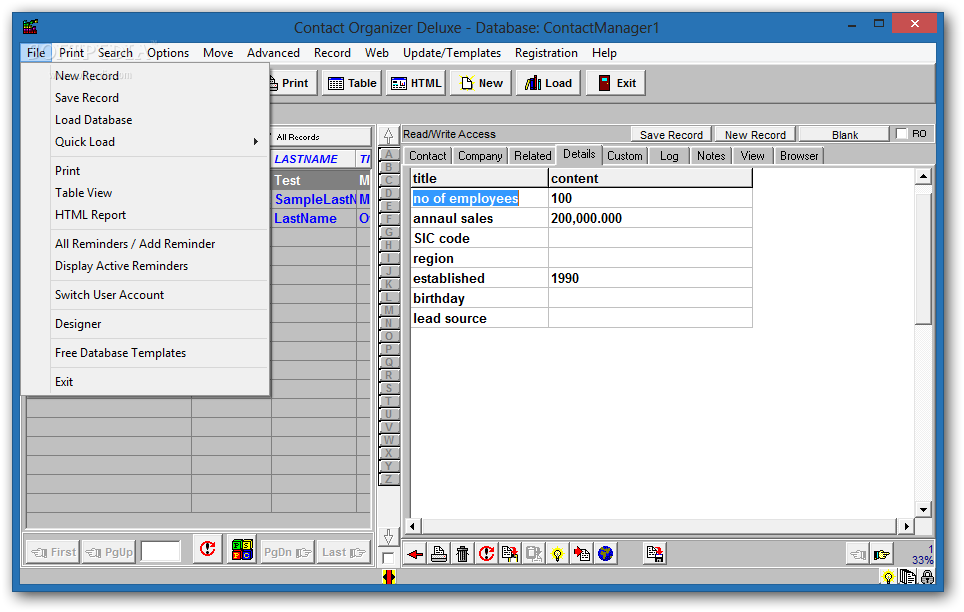Click the light bulb icon in record toolbar
The image size is (964, 612).
tap(558, 554)
